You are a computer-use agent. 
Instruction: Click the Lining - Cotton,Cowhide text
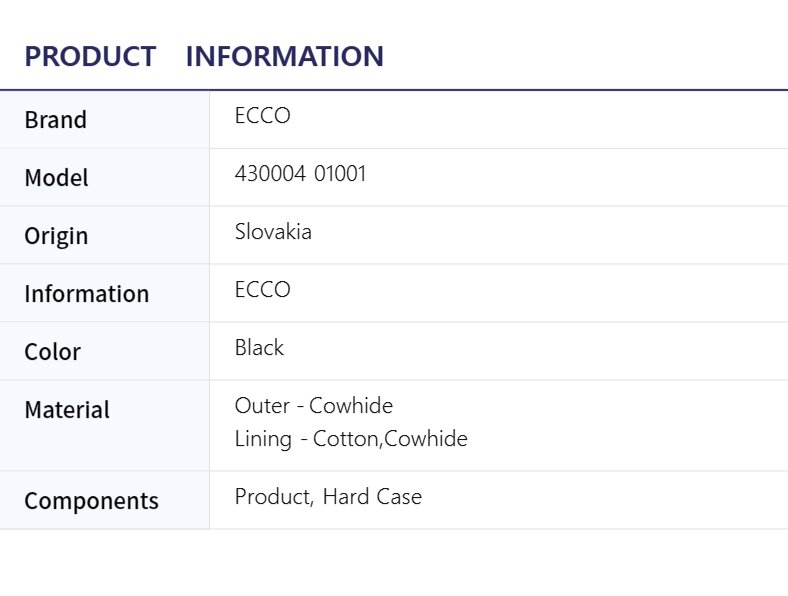[350, 439]
